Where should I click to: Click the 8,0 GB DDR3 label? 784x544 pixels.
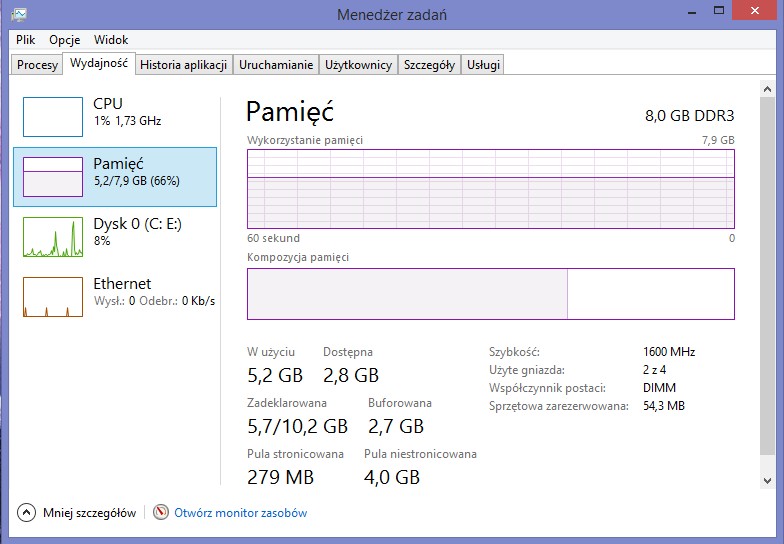690,116
